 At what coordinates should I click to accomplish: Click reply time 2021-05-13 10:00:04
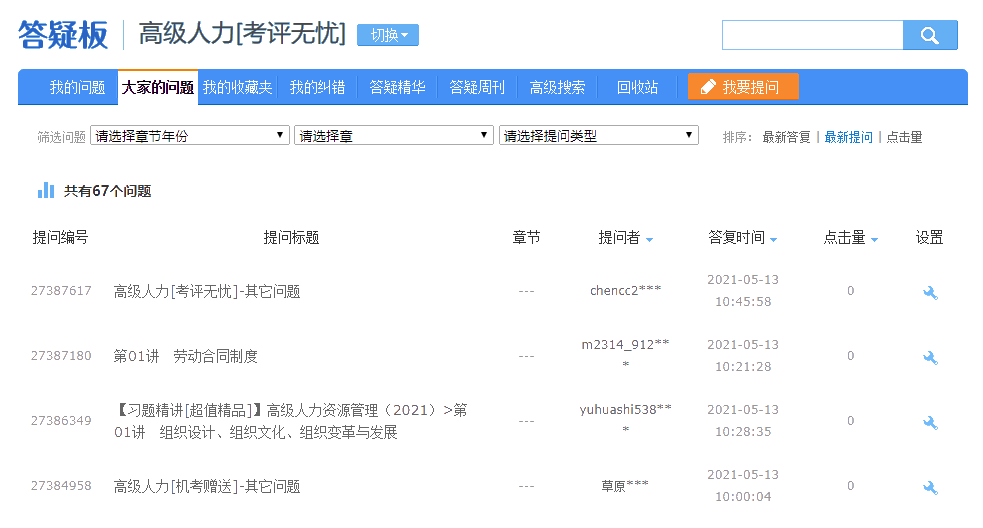(743, 485)
